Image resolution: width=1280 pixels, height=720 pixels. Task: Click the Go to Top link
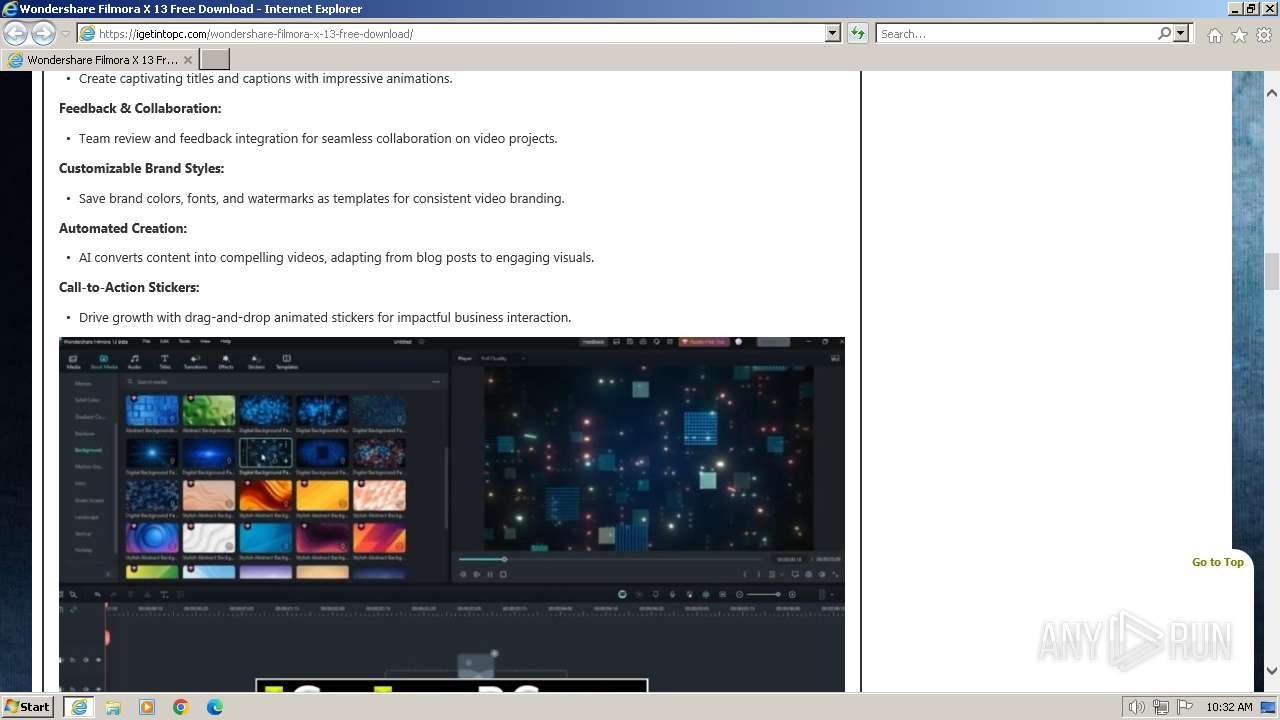(x=1217, y=562)
